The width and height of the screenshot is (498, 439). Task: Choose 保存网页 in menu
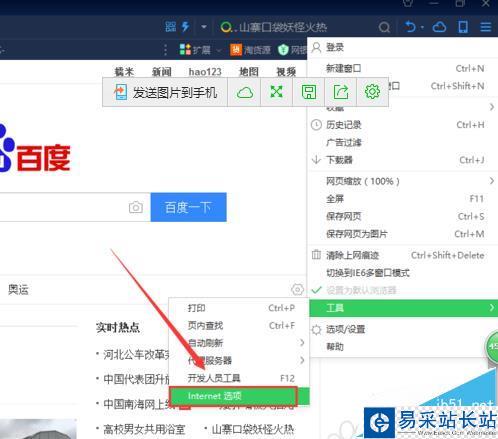402,216
